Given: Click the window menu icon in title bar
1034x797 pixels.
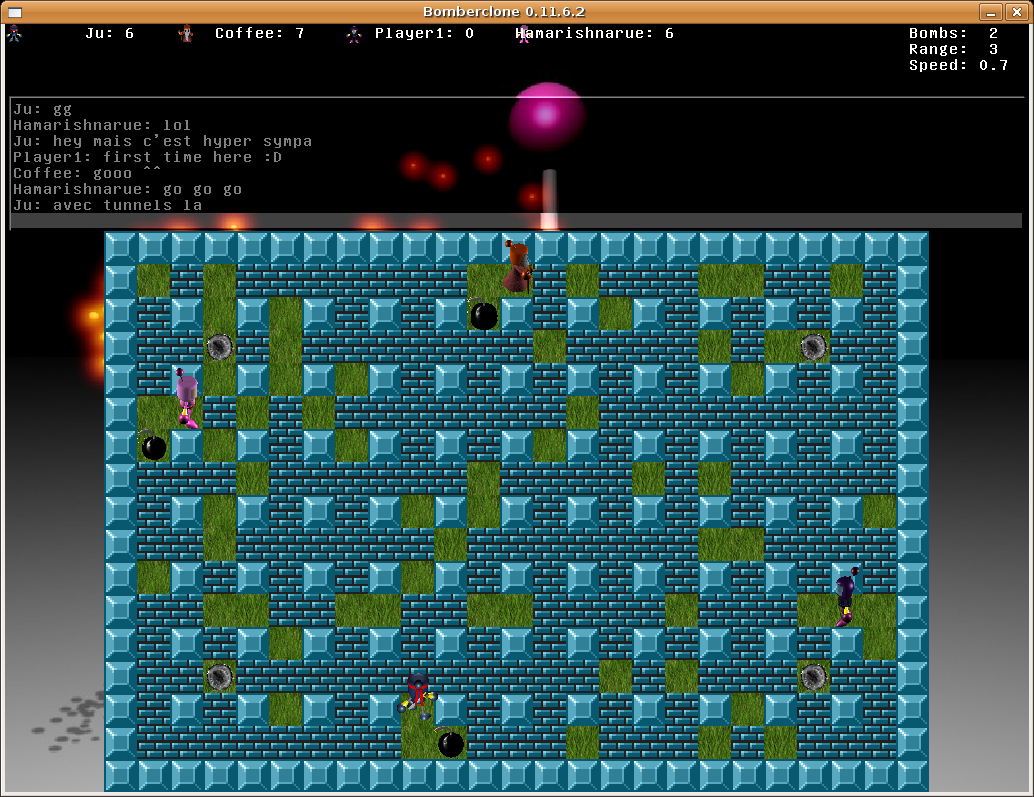Looking at the screenshot, I should tap(15, 12).
